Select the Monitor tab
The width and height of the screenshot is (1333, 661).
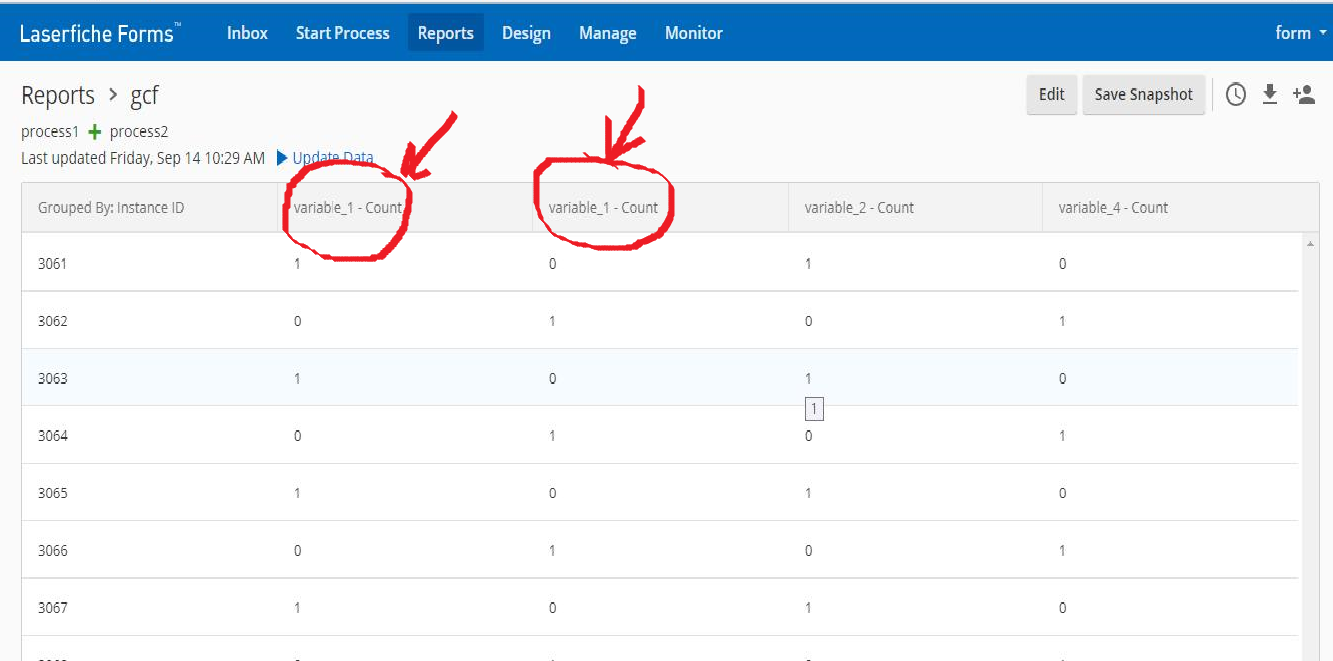point(693,33)
